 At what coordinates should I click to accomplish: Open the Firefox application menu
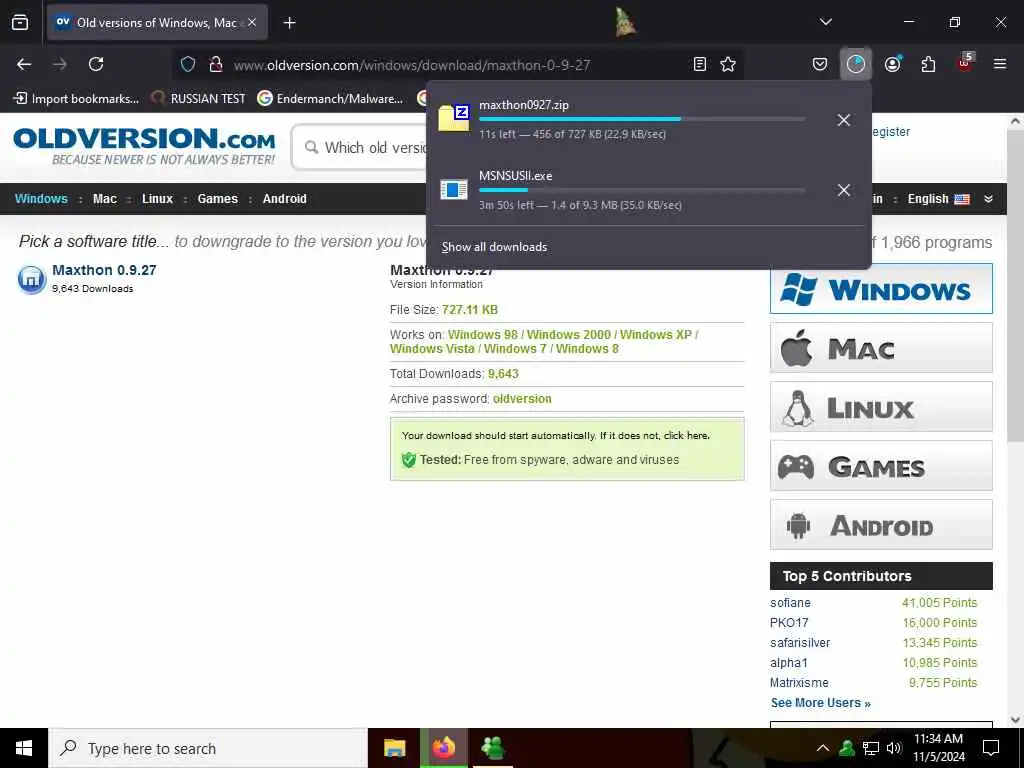click(x=1000, y=64)
